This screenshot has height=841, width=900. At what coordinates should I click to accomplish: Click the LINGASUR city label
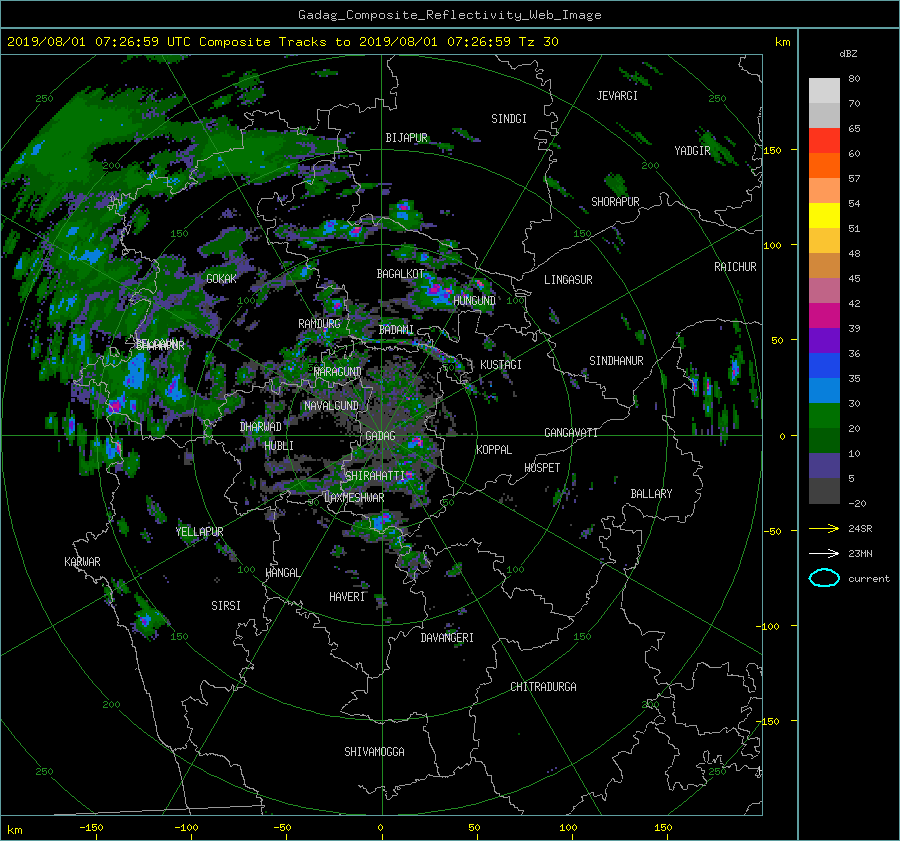[x=568, y=280]
